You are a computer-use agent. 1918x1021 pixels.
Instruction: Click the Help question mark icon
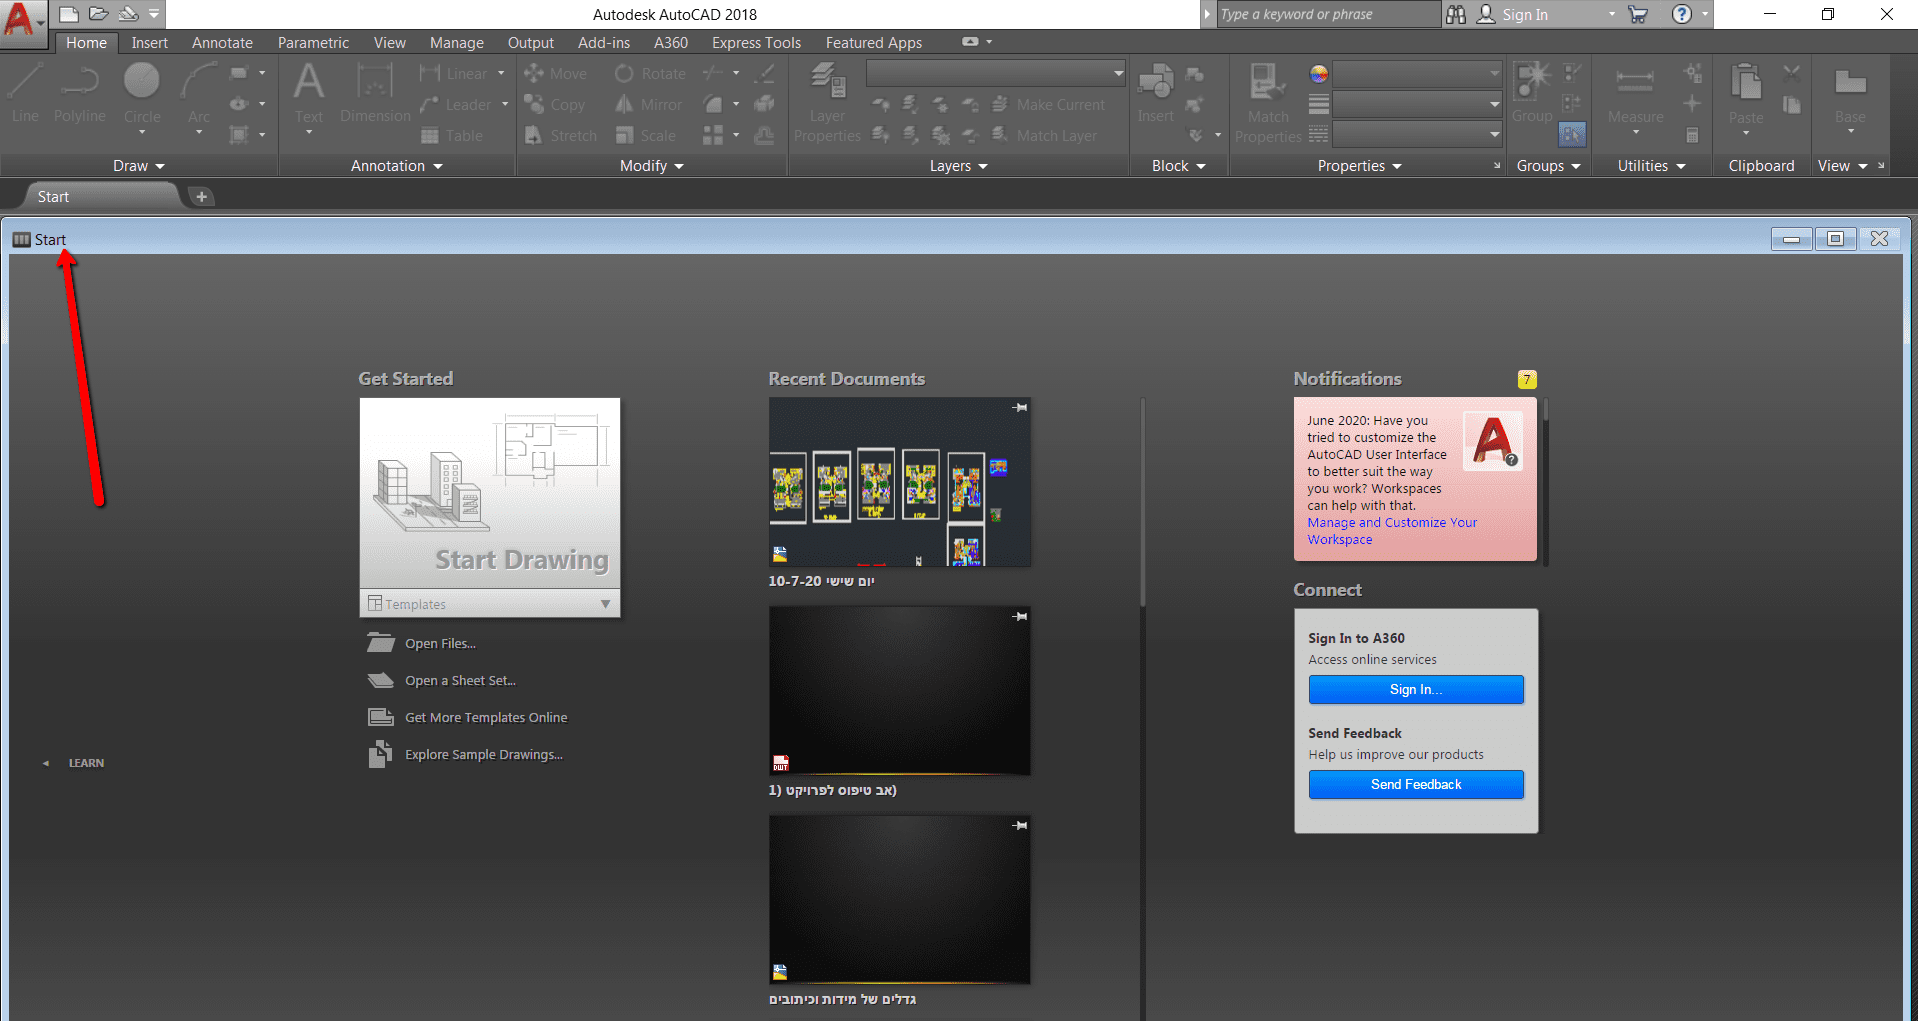point(1682,14)
